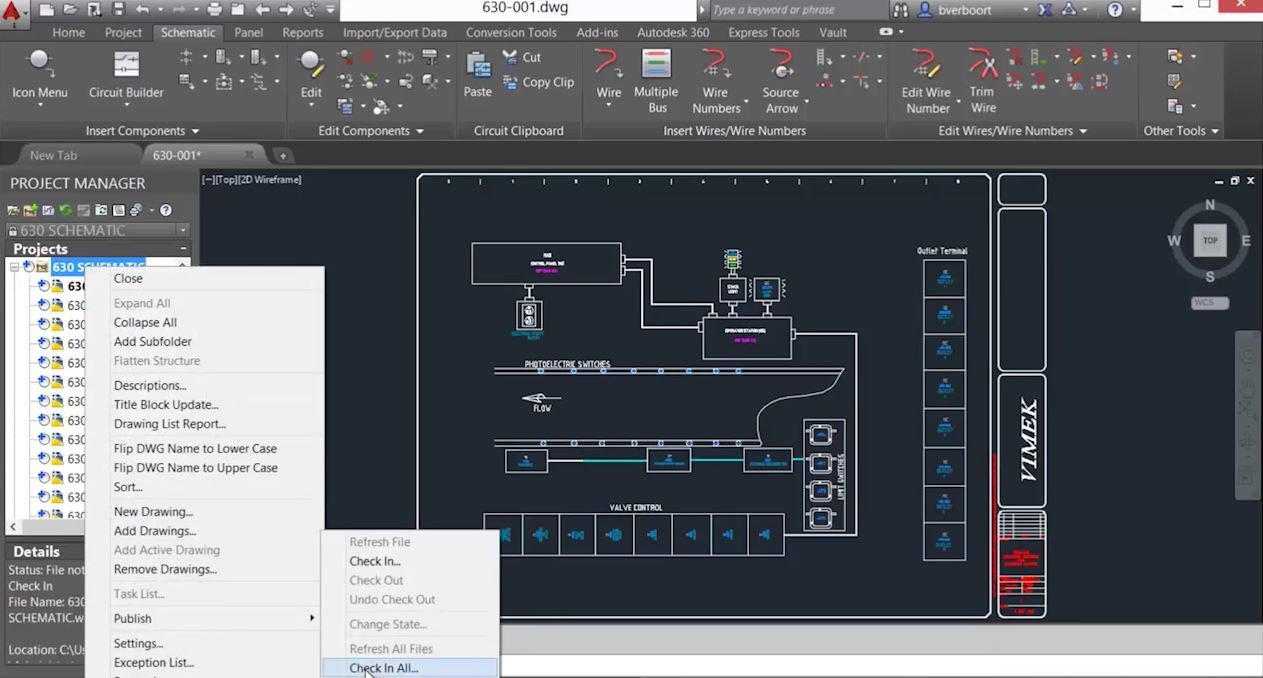Screen dimensions: 1263x678
Task: Select Collapse All in context menu
Action: [145, 322]
